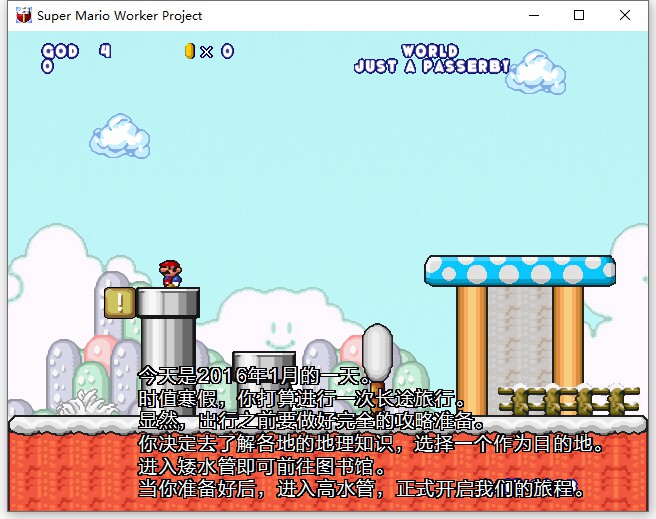656x519 pixels.
Task: Click the line starting with '当你准备好后'
Action: [361, 488]
